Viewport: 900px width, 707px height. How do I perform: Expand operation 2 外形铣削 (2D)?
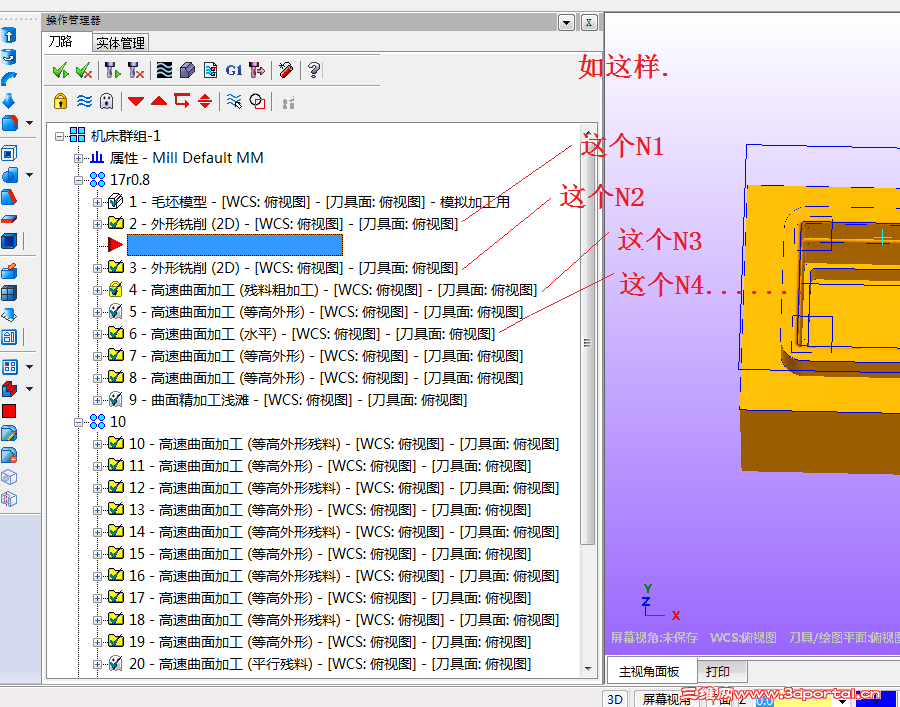pos(98,224)
